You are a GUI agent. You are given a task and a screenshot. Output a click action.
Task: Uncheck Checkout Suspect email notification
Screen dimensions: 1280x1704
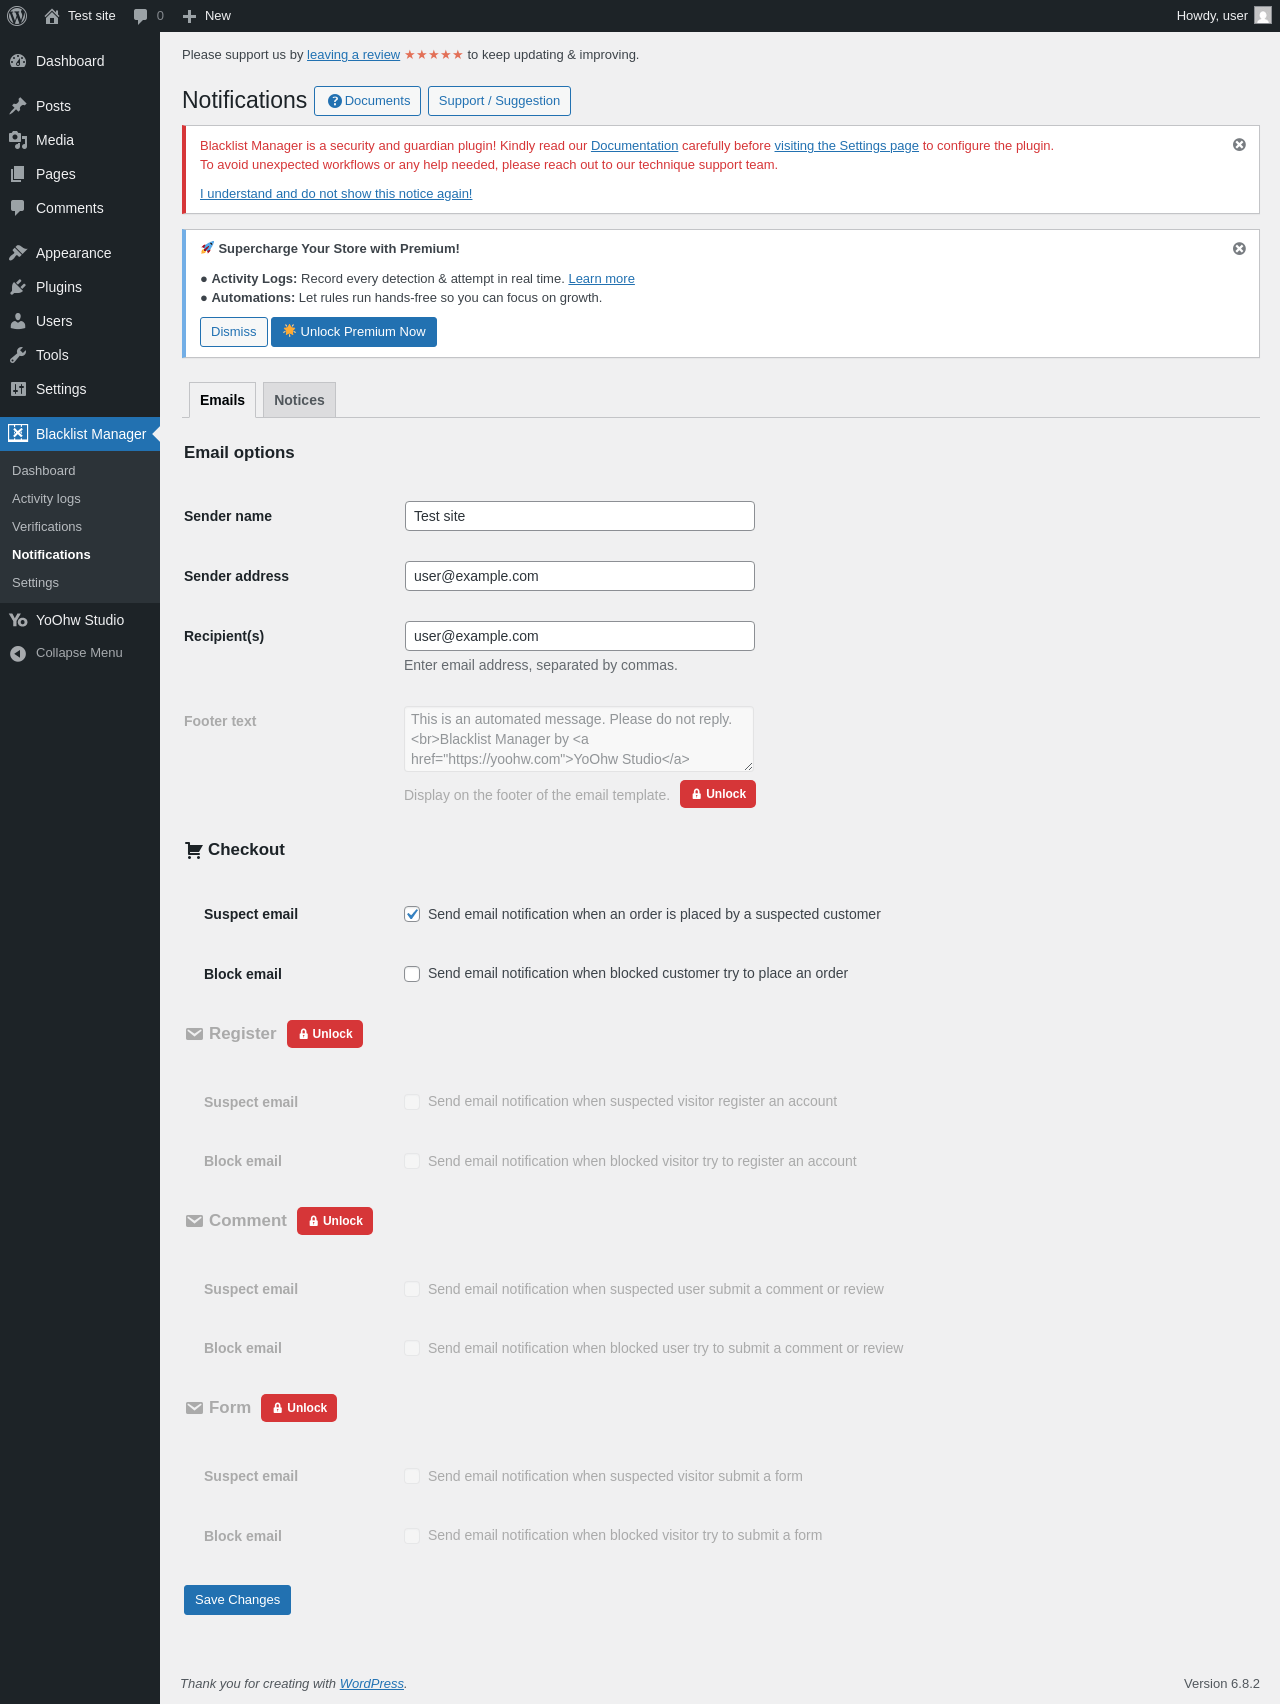(x=412, y=914)
